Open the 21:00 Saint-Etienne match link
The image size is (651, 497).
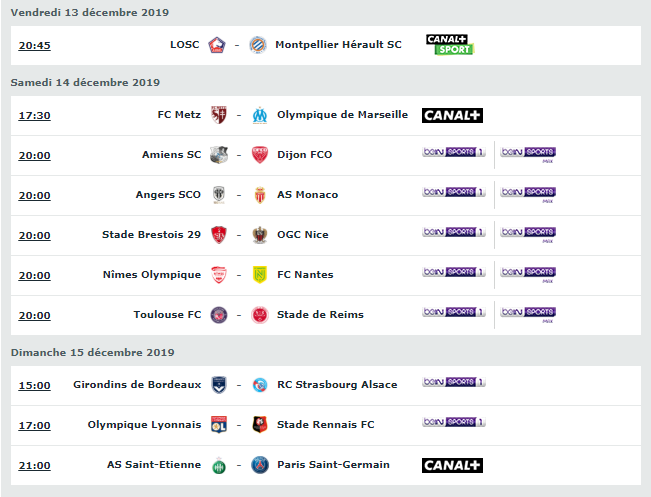pos(34,465)
